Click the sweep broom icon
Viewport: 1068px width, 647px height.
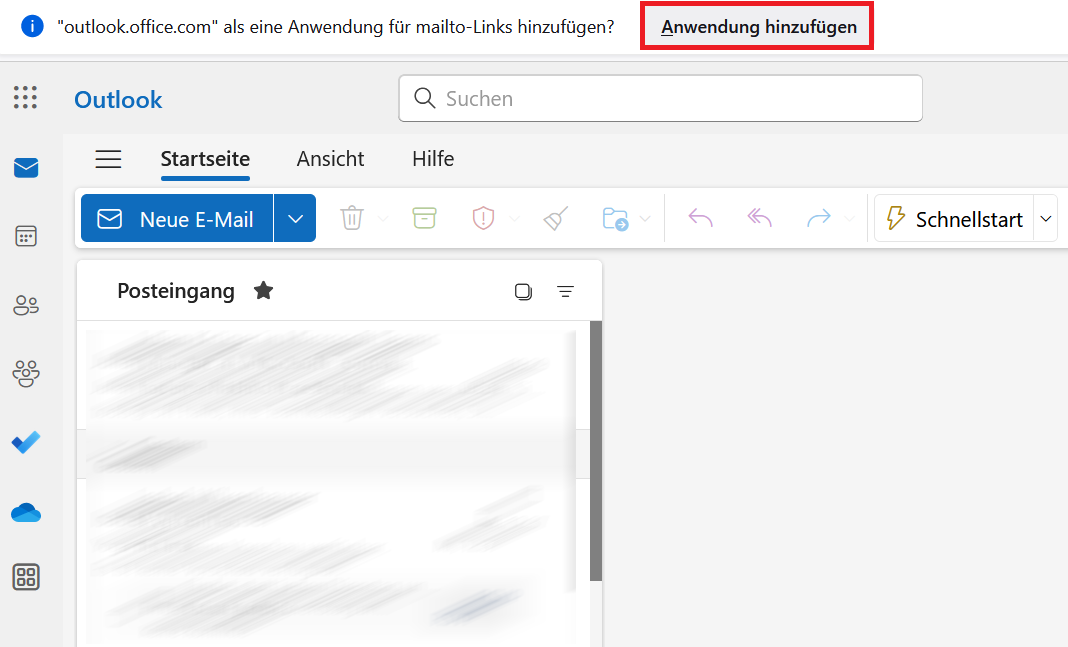[x=556, y=219]
